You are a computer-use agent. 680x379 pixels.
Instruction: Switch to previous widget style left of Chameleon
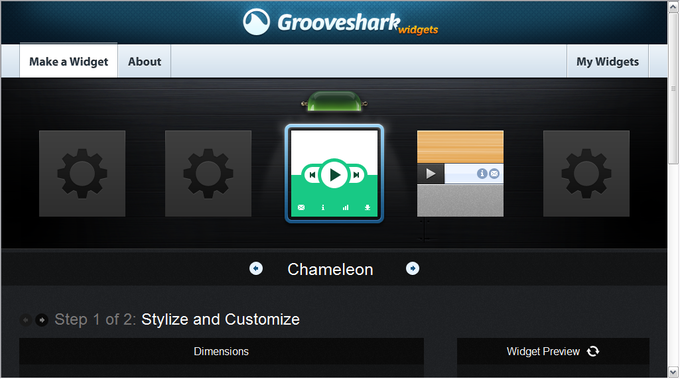click(256, 268)
